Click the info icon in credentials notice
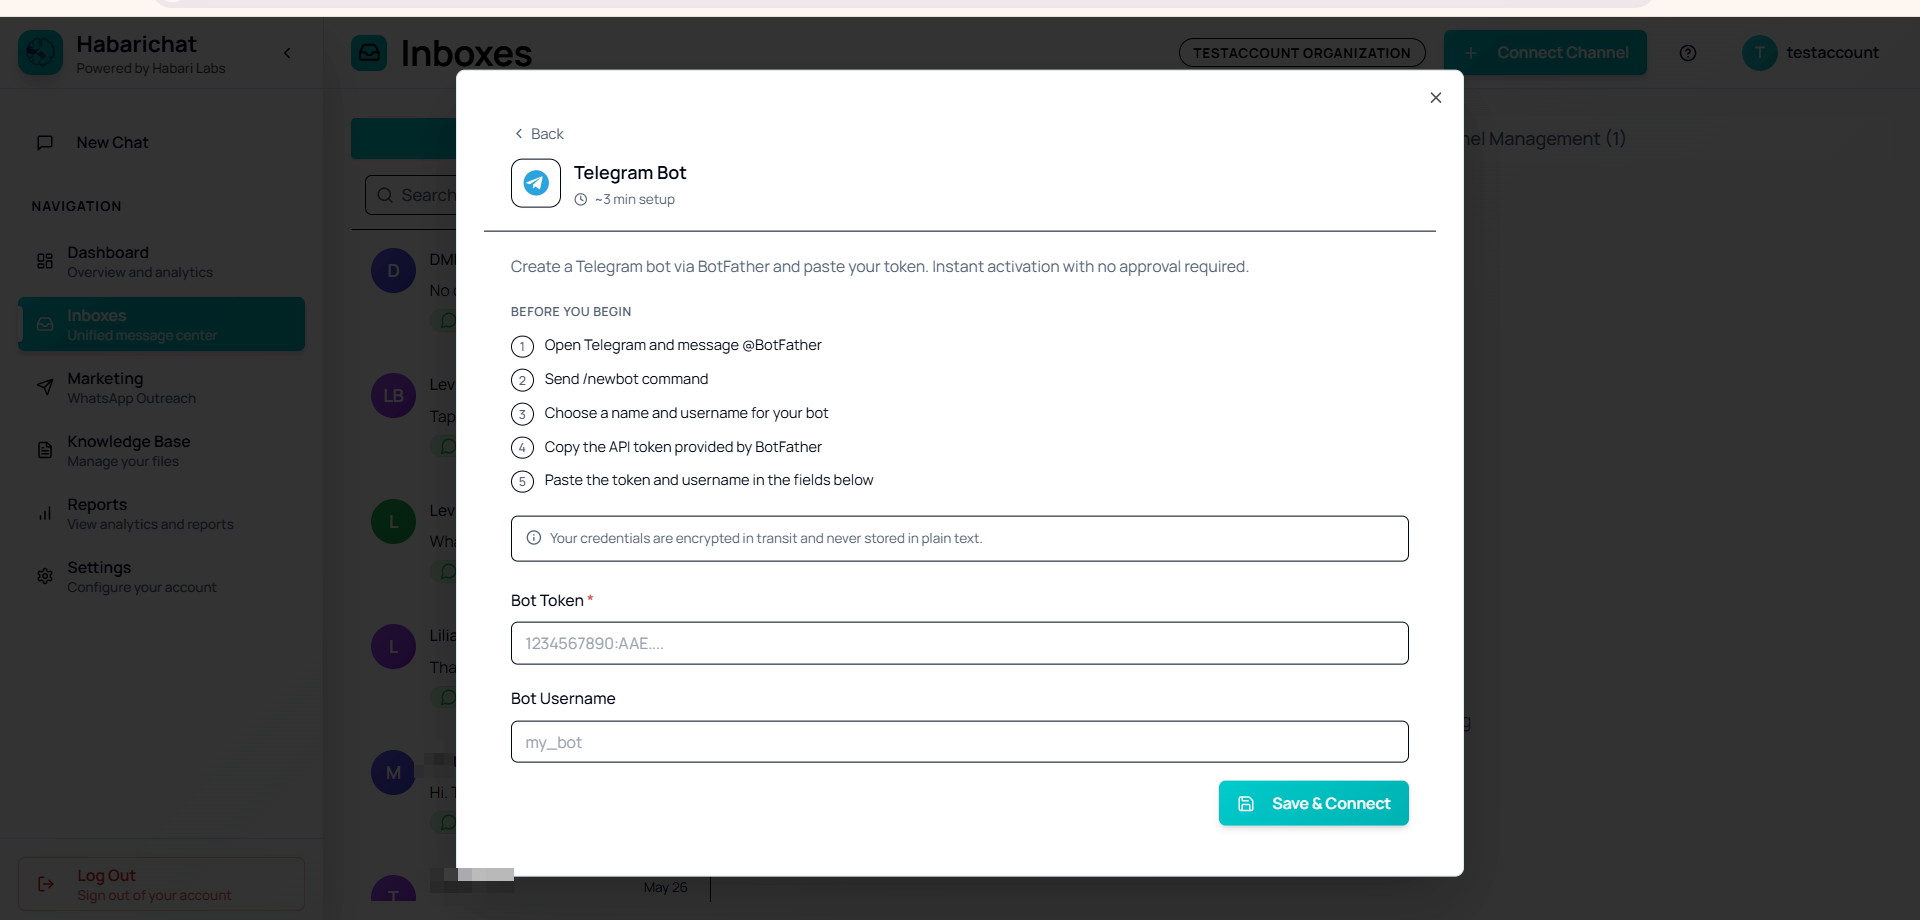Screen dimensions: 1920x920 click(534, 538)
